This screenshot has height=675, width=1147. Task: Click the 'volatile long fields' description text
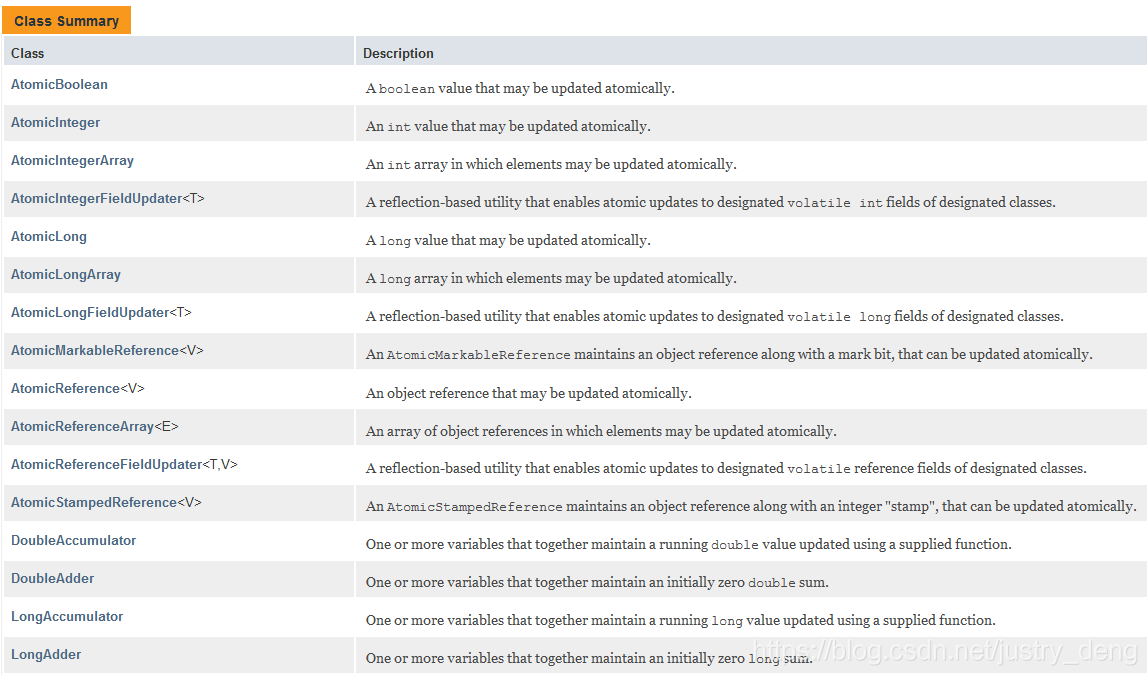tap(715, 317)
